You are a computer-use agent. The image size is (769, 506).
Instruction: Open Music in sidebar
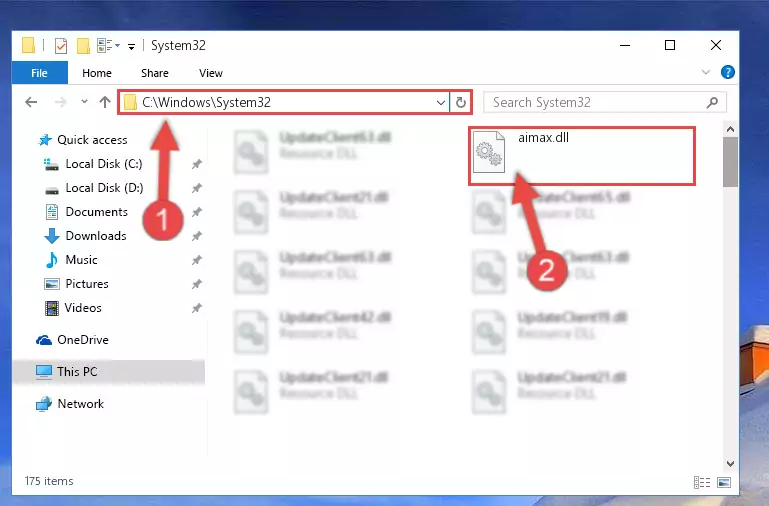tap(81, 260)
